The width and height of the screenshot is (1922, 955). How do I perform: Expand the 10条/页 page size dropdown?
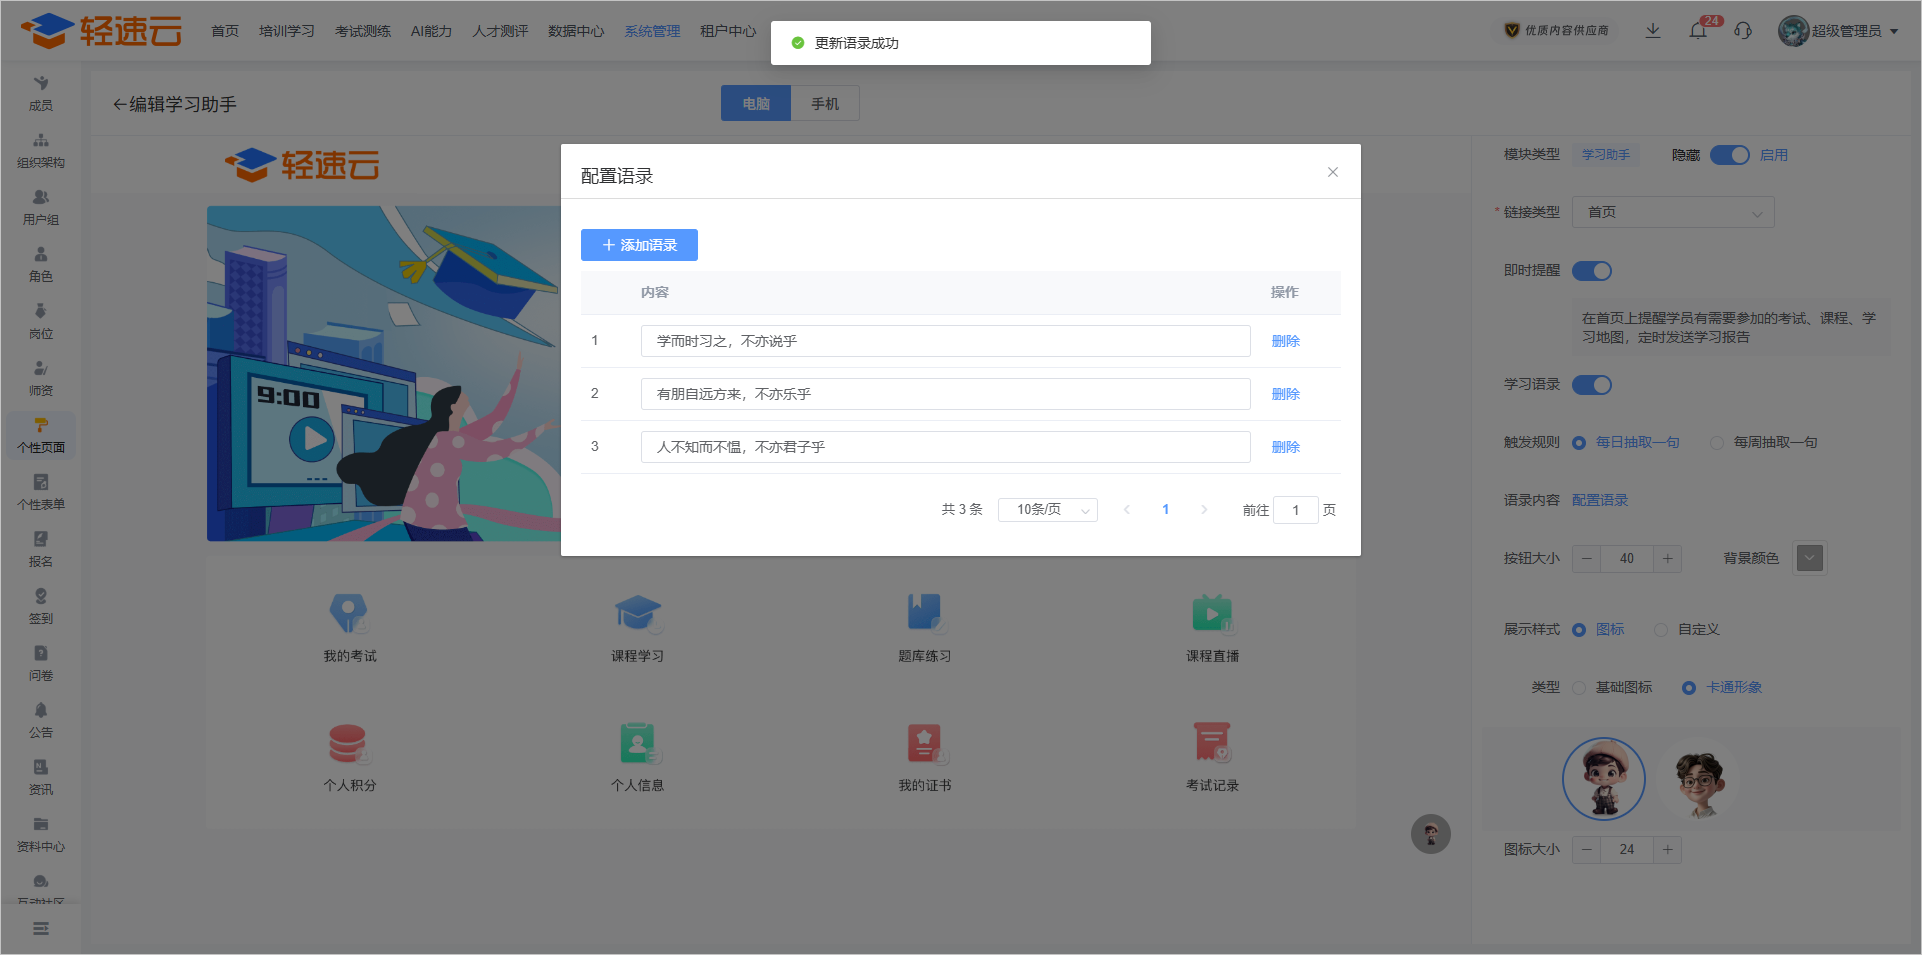coord(1047,510)
